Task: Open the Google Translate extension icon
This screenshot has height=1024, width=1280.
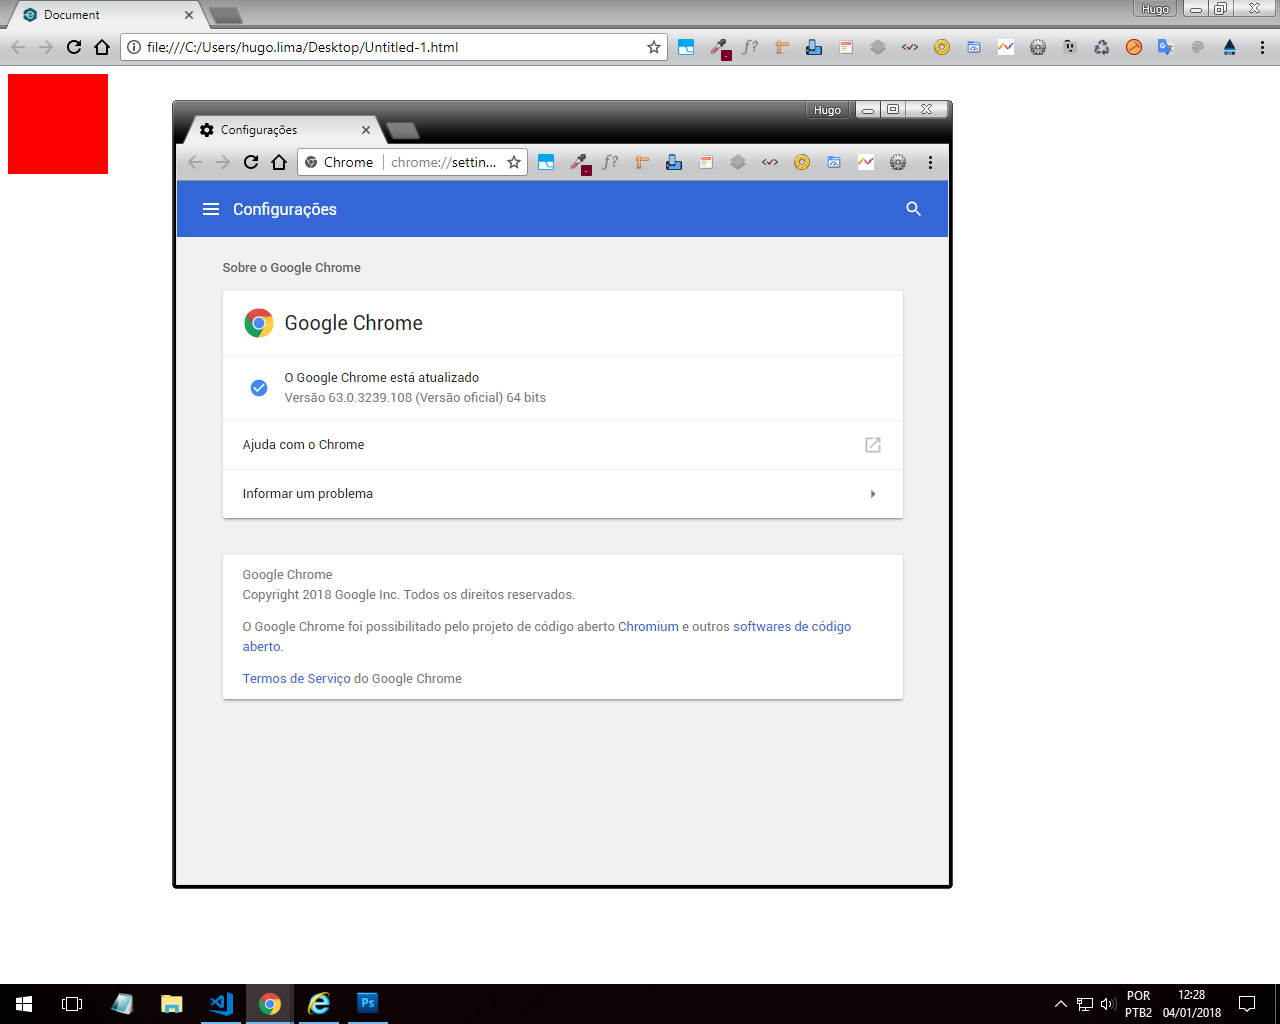Action: click(1166, 47)
